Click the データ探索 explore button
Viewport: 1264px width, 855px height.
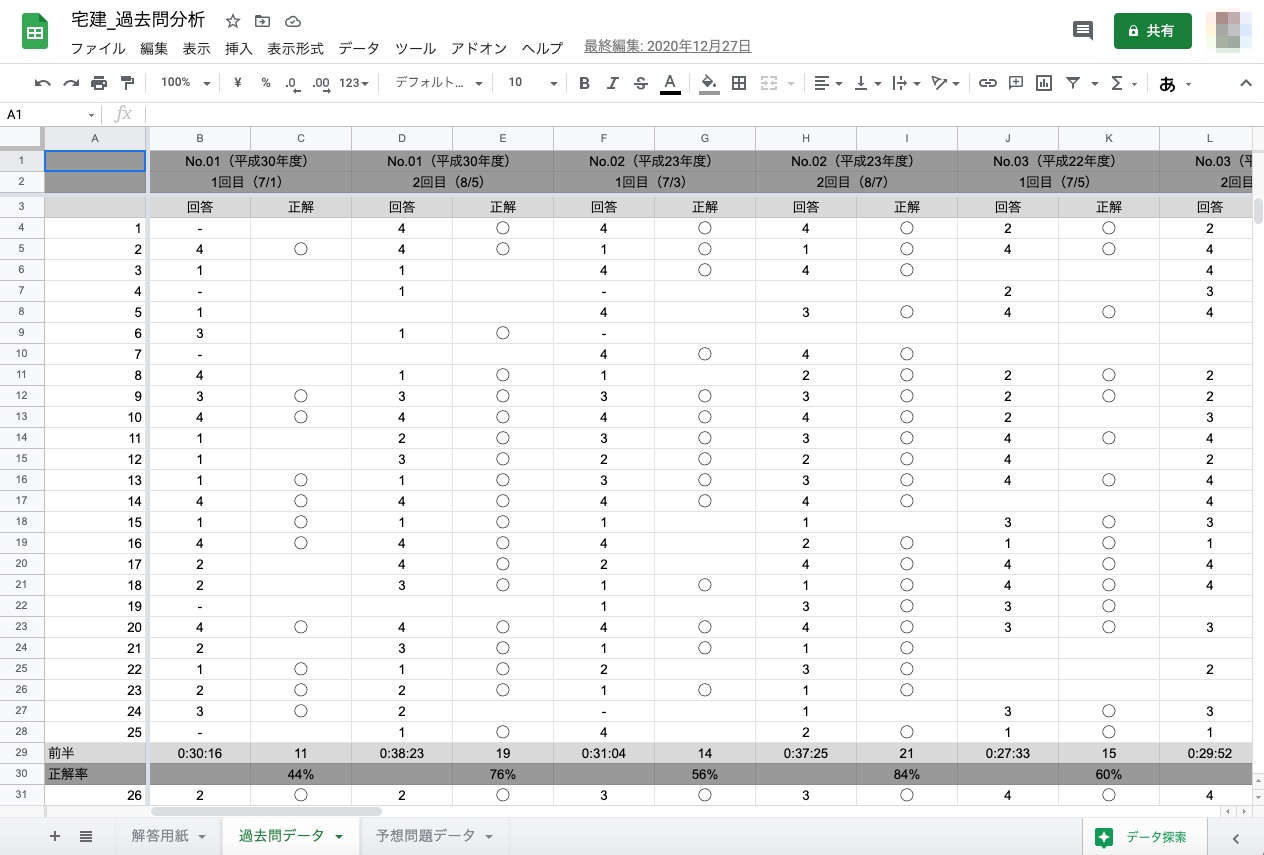tap(1144, 837)
